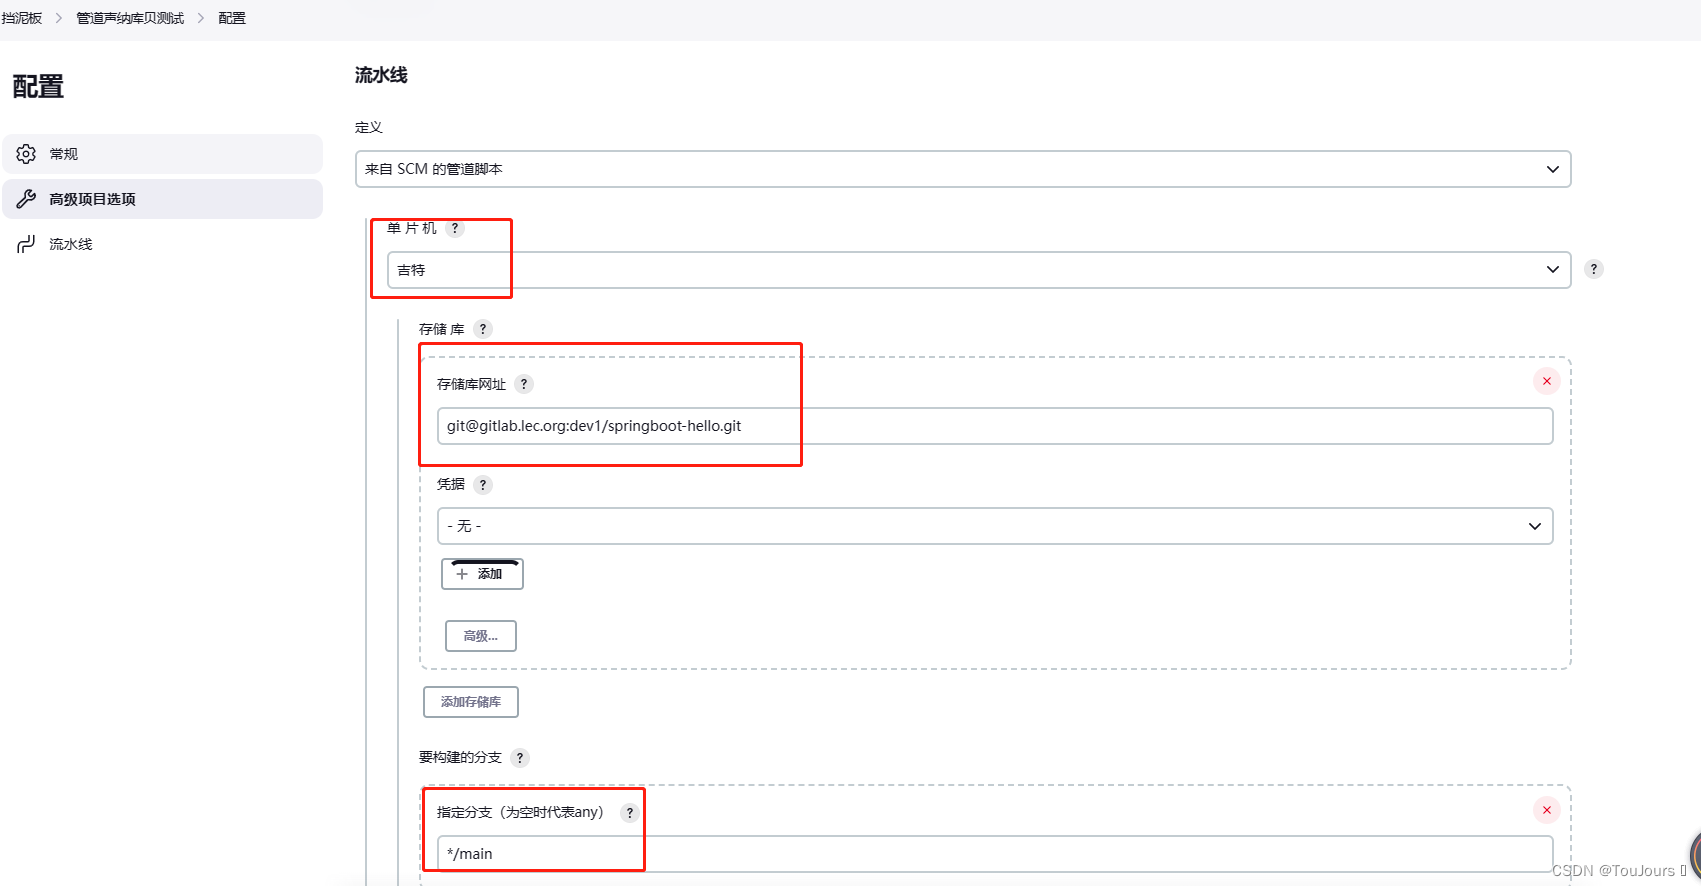Screen dimensions: 1701x886
Task: Click the wrench icon beside 高级项目选项
Action: click(x=26, y=199)
